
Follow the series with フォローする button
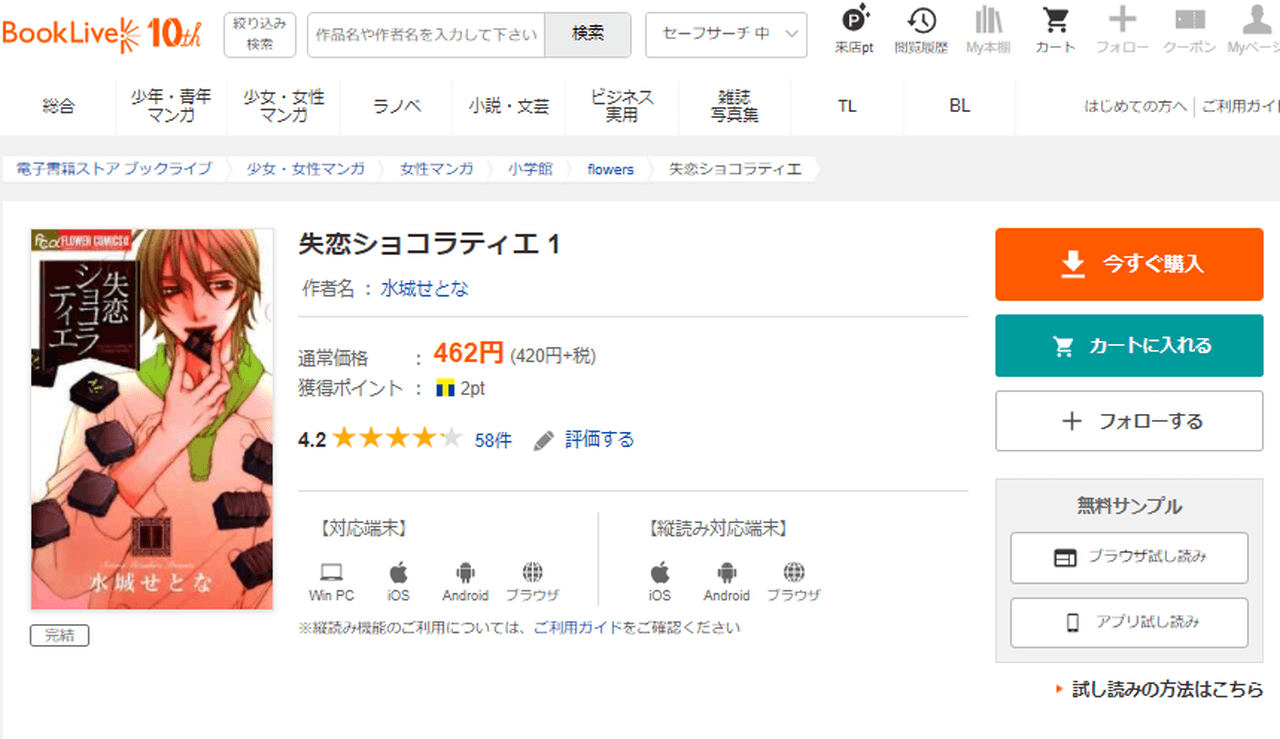[x=1129, y=421]
